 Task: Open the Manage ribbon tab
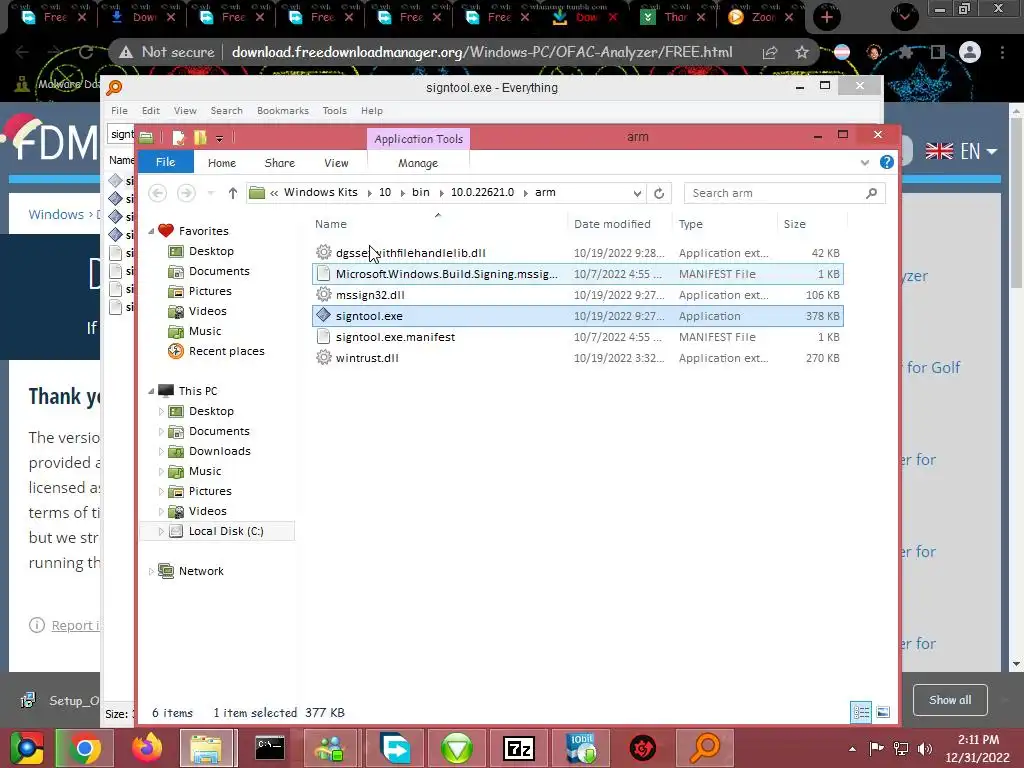[x=418, y=163]
